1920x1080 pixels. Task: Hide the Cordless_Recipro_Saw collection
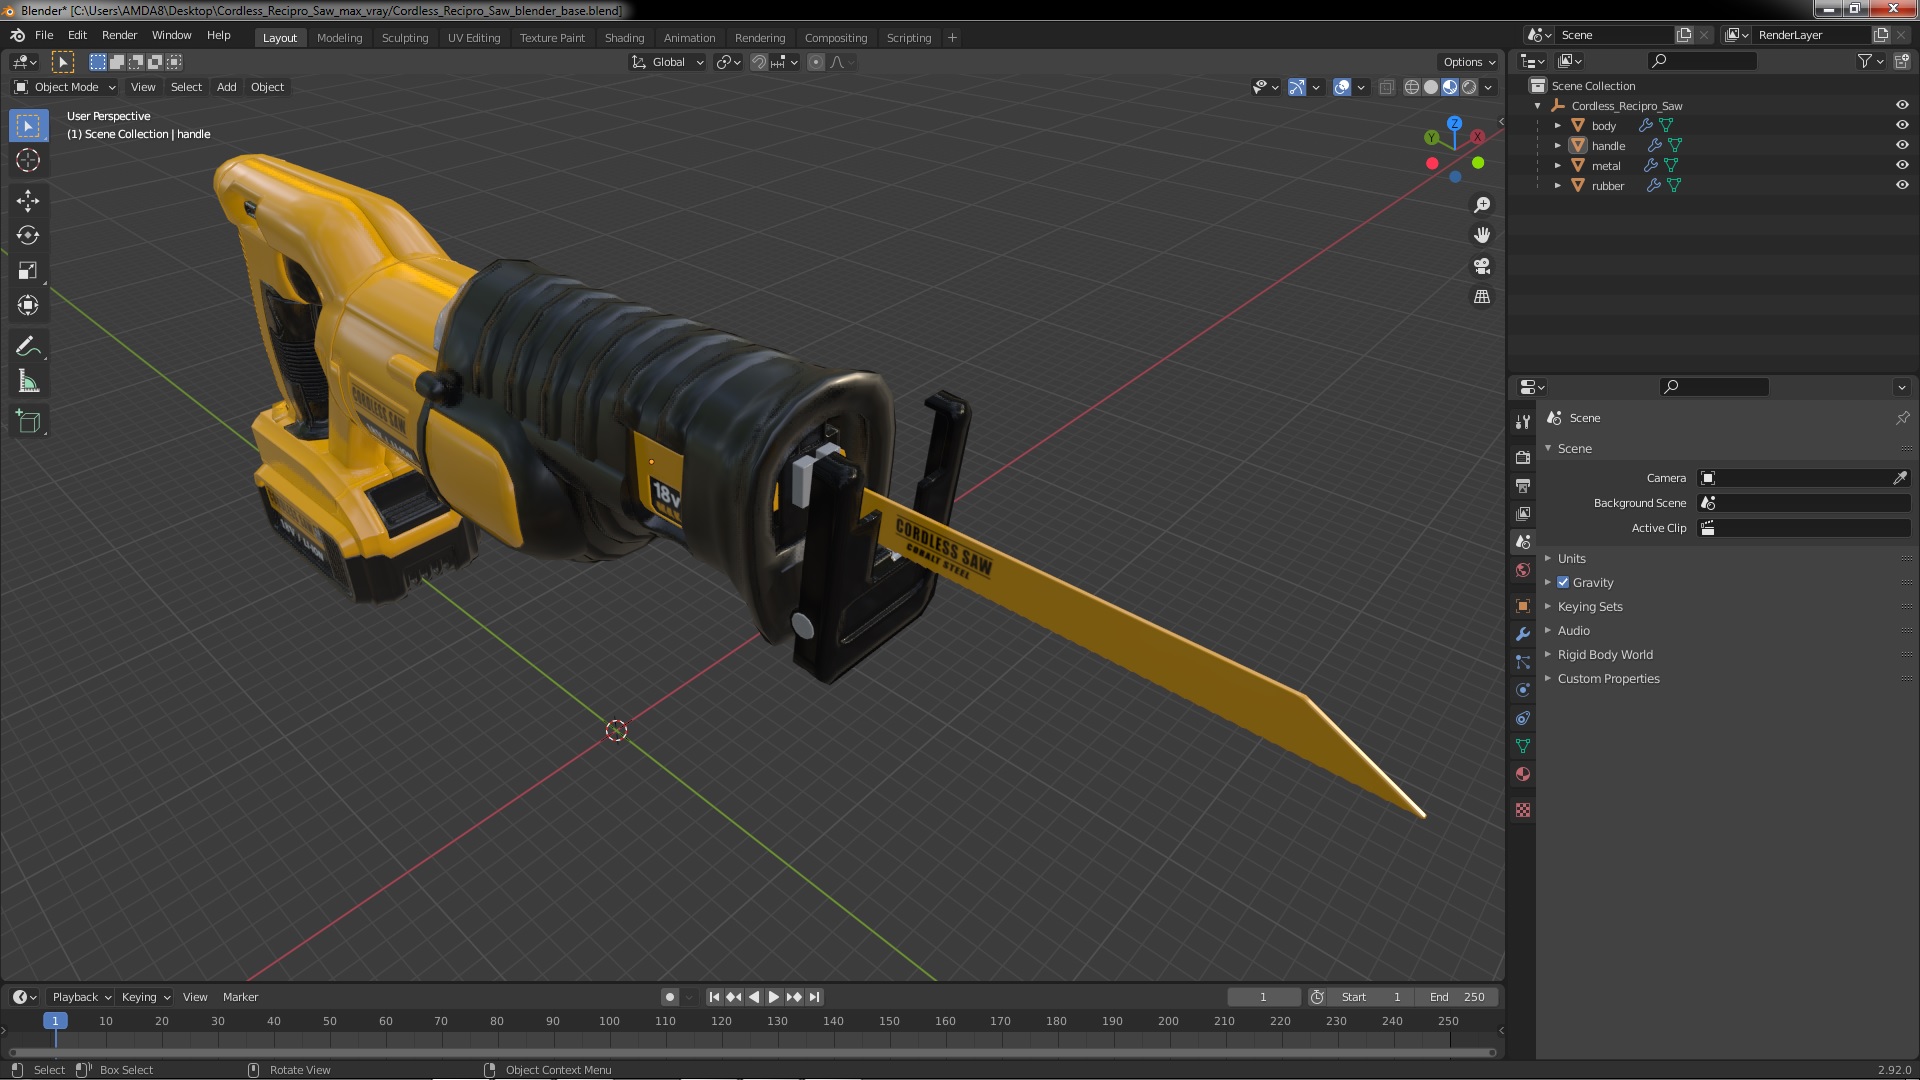[1901, 105]
